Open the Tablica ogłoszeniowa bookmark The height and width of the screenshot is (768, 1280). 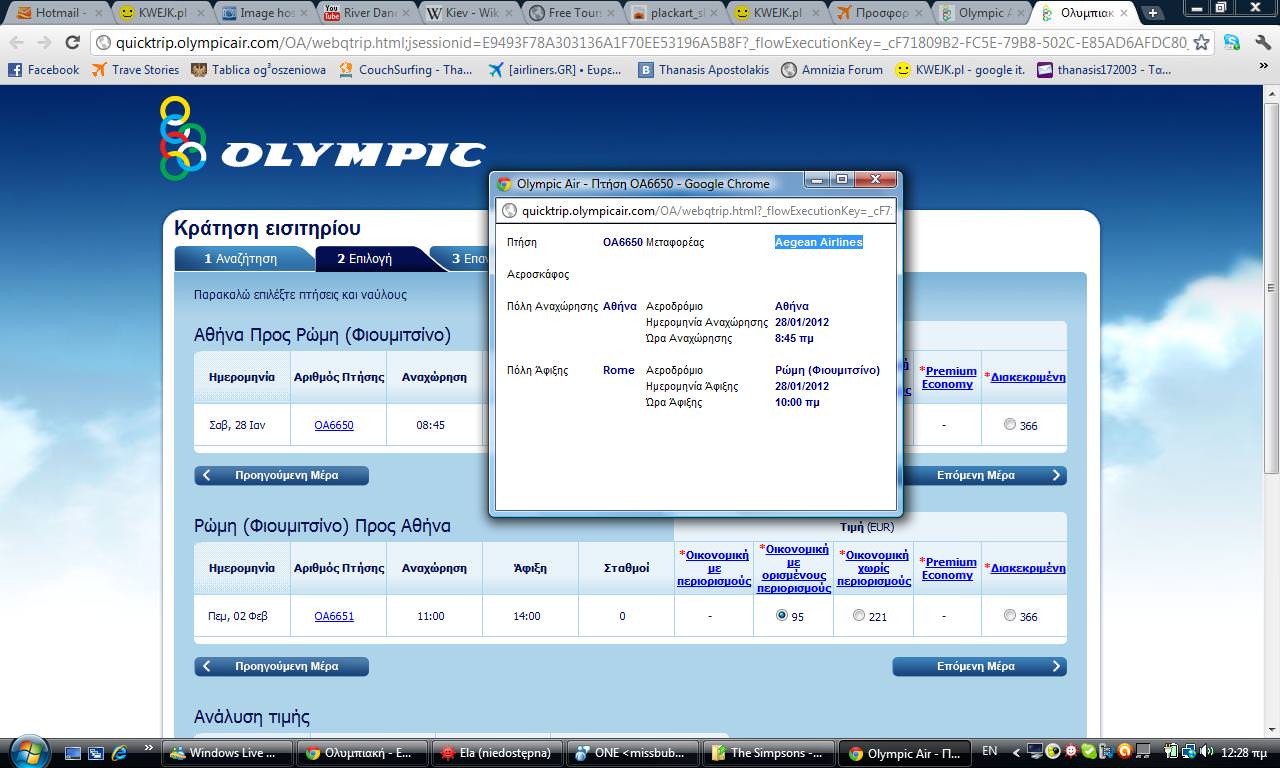coord(260,70)
